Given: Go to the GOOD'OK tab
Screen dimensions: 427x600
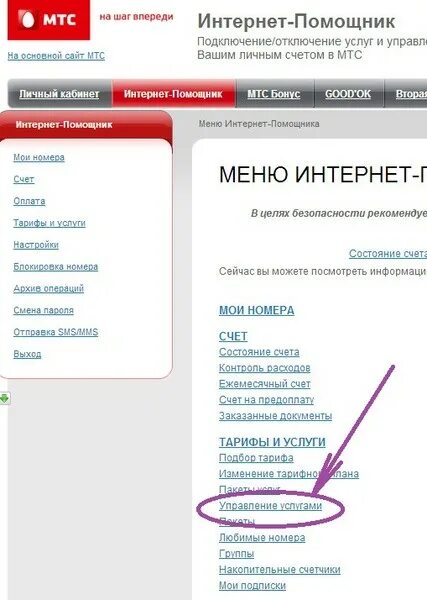Looking at the screenshot, I should point(348,94).
